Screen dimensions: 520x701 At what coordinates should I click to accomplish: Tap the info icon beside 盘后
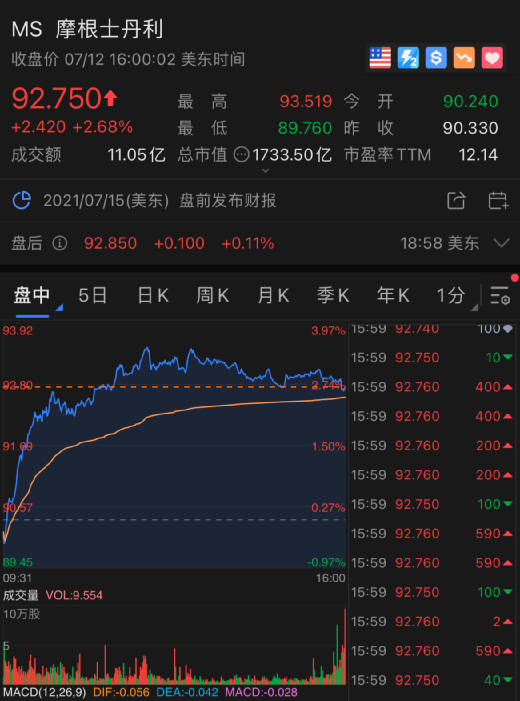[x=60, y=243]
